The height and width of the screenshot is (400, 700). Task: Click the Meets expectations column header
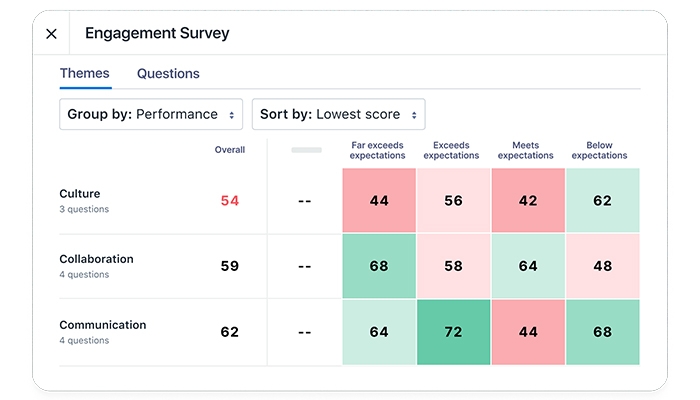click(526, 150)
